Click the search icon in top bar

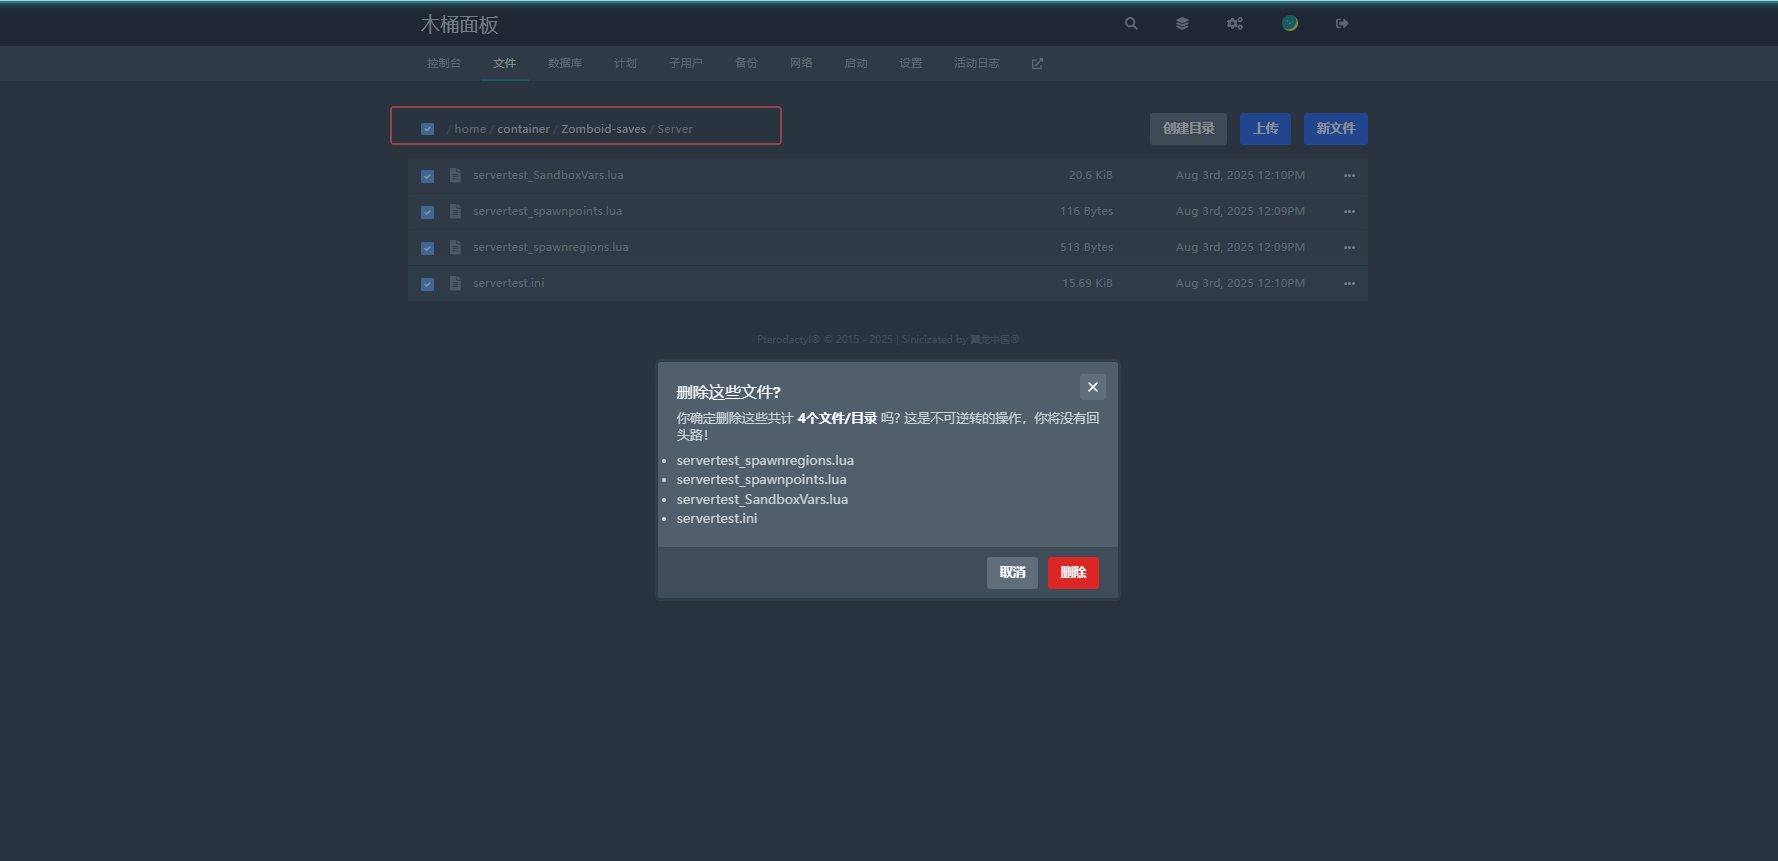(x=1131, y=24)
